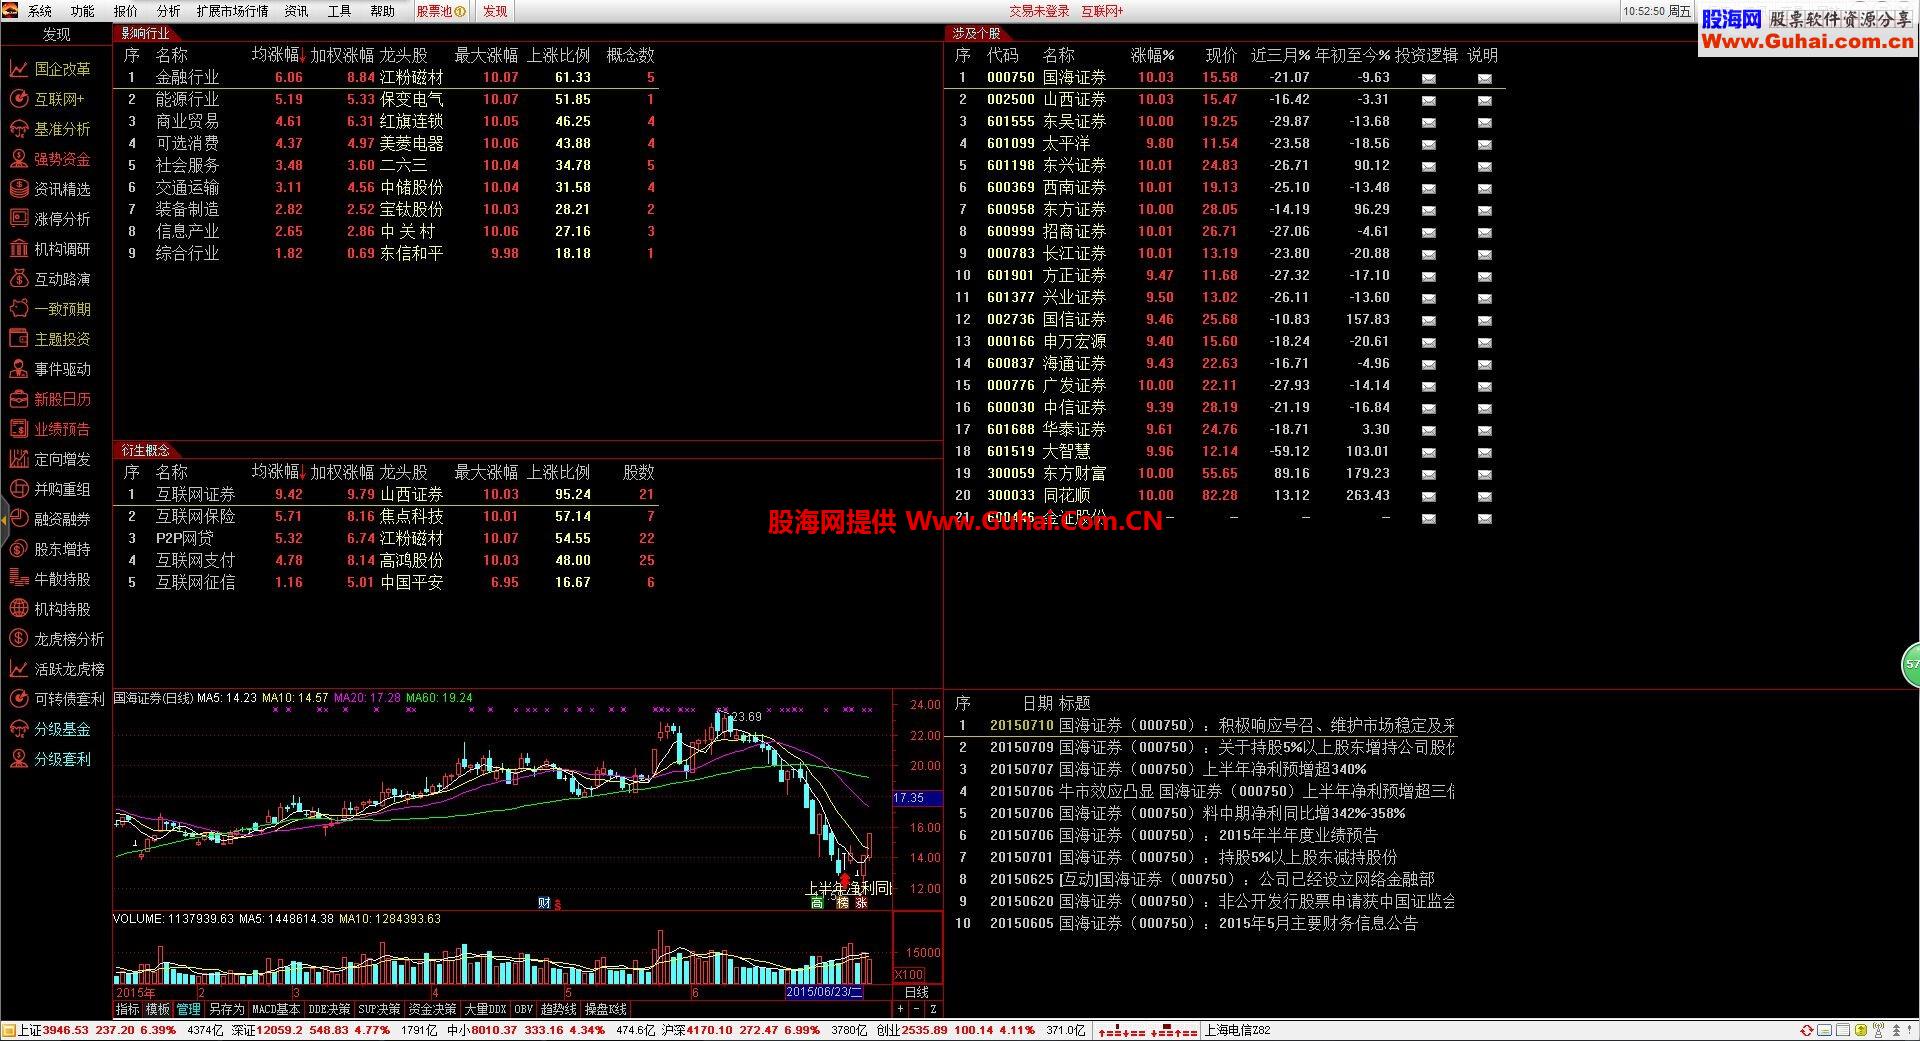The width and height of the screenshot is (1920, 1041).
Task: Open 事件驱动 in the sidebar
Action: pos(50,369)
